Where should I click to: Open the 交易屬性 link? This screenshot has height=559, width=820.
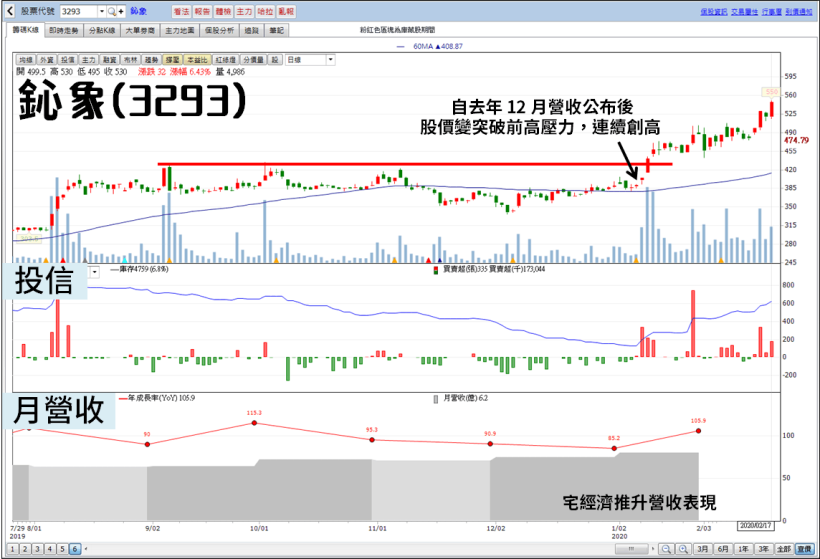pos(745,12)
